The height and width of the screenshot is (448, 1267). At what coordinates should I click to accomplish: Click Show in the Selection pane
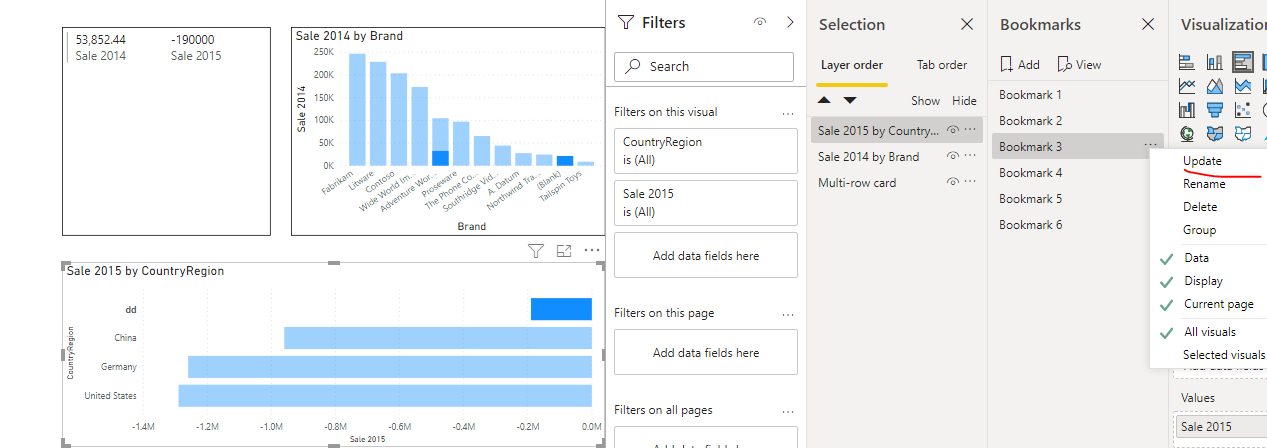[925, 101]
